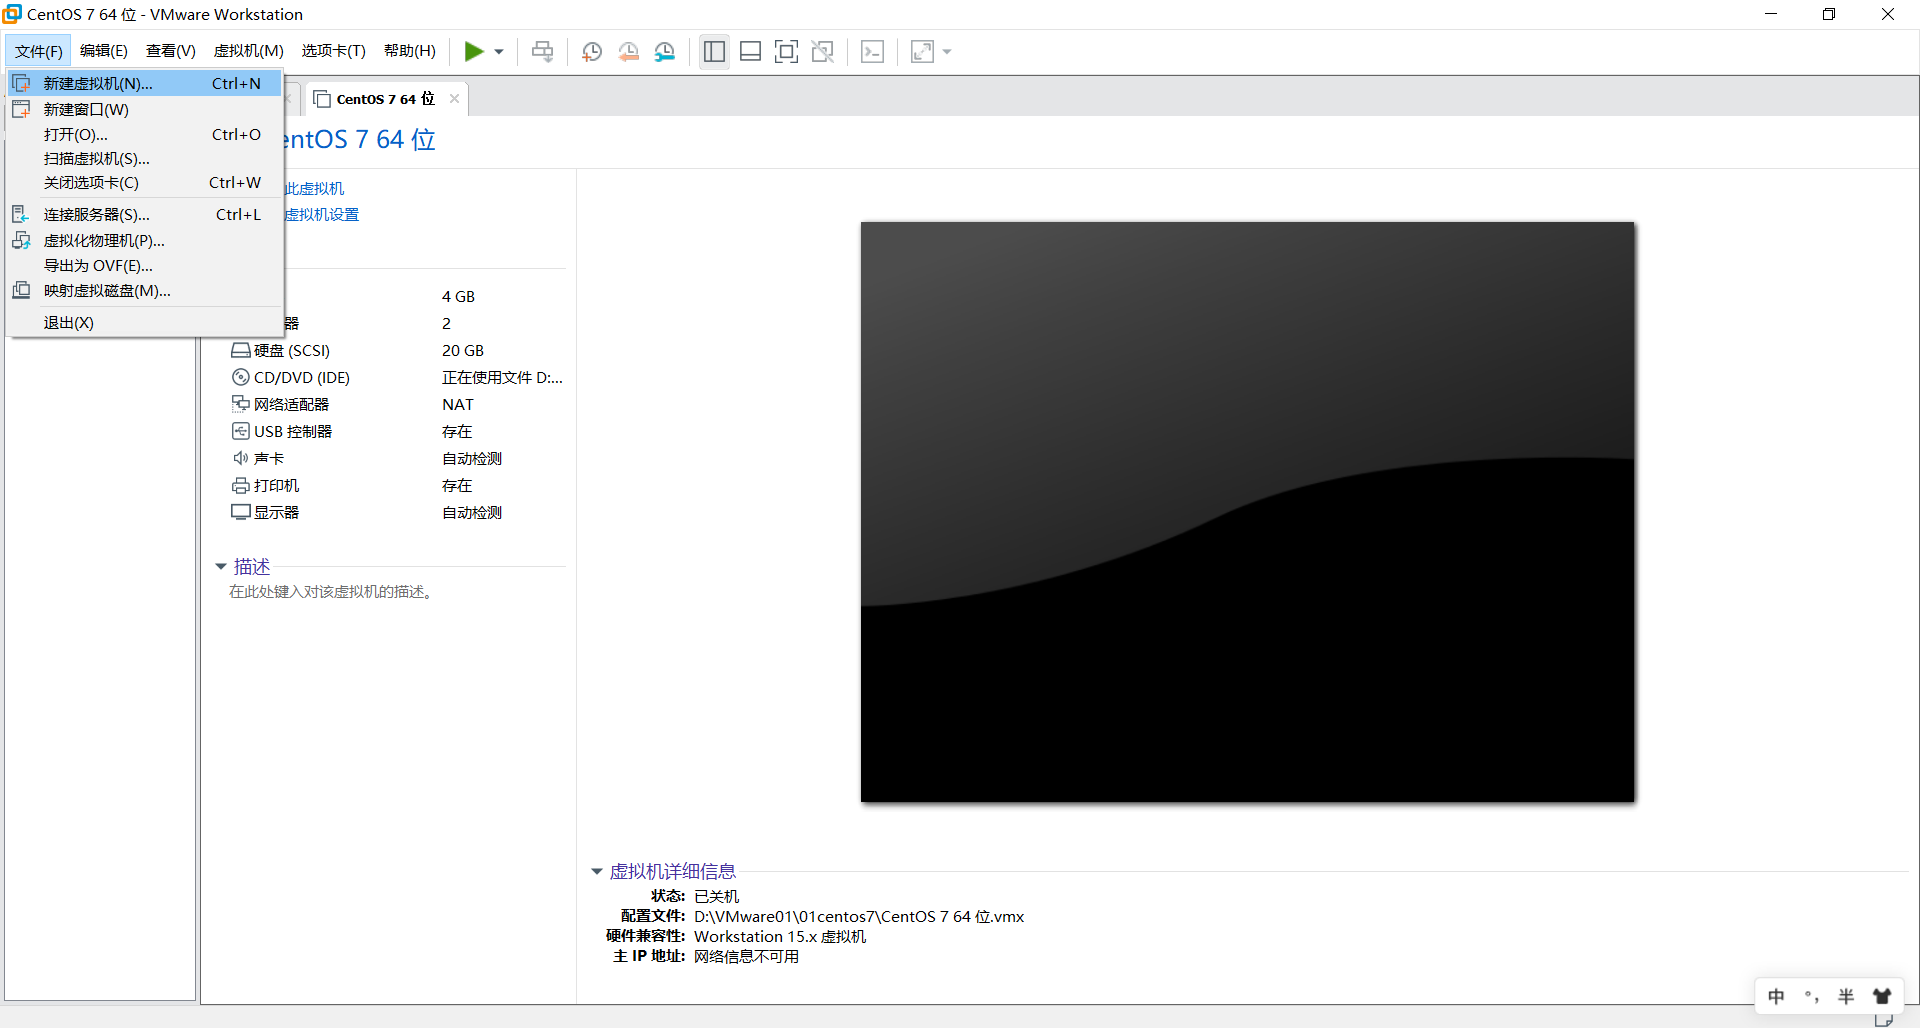Toggle the IME 中 language indicator
This screenshot has width=1920, height=1028.
[x=1776, y=996]
